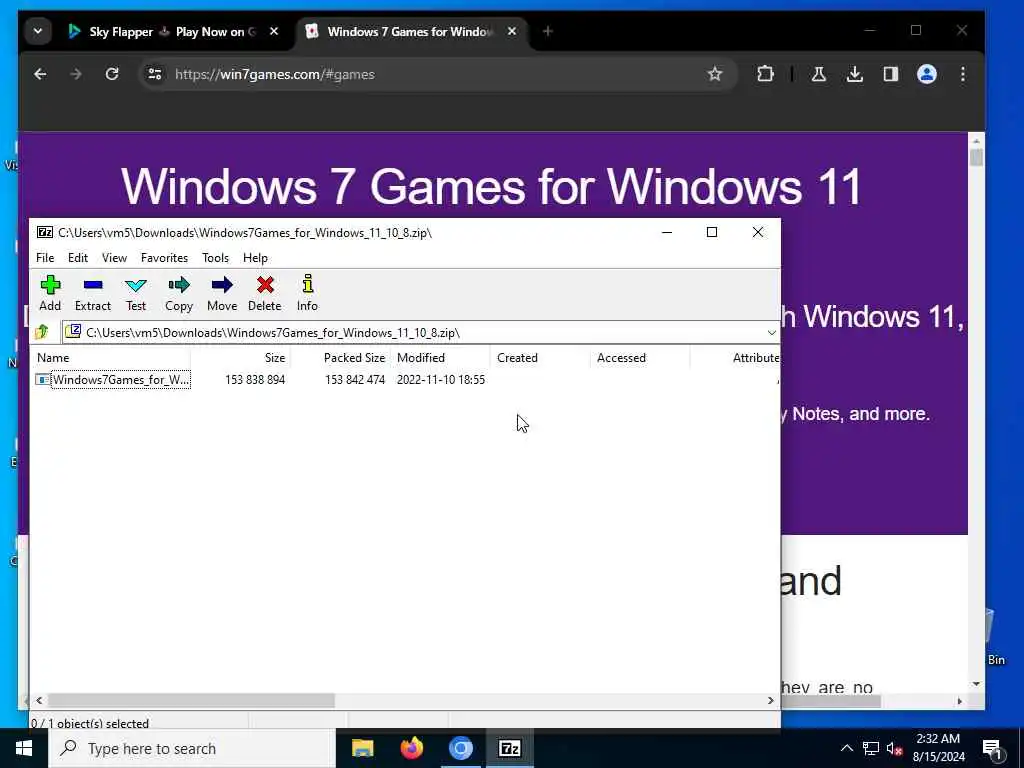This screenshot has height=768, width=1024.
Task: Open the Windows Start menu
Action: tap(24, 748)
